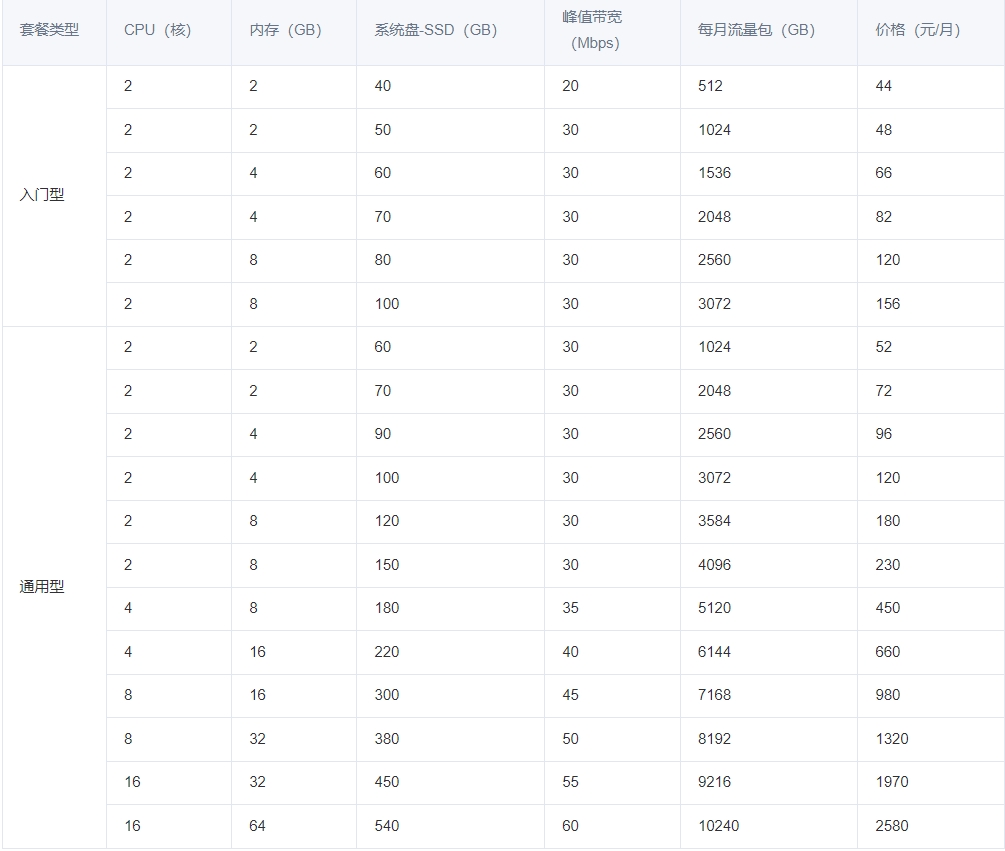This screenshot has height=851, width=1005.
Task: Click the price cell showing 1970
Action: coord(931,782)
